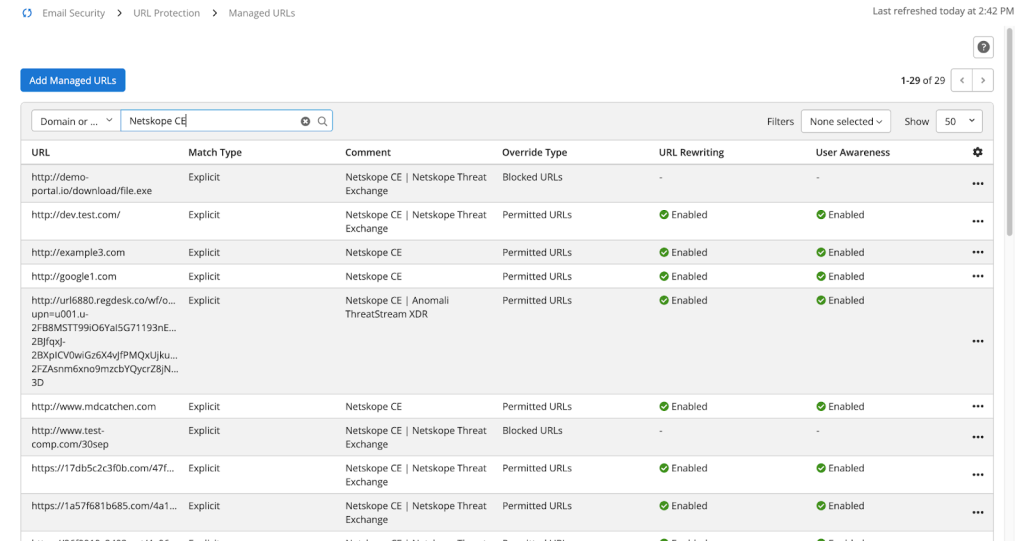The width and height of the screenshot is (1024, 541).
Task: Sort by URL Rewriting column header
Action: pos(692,152)
